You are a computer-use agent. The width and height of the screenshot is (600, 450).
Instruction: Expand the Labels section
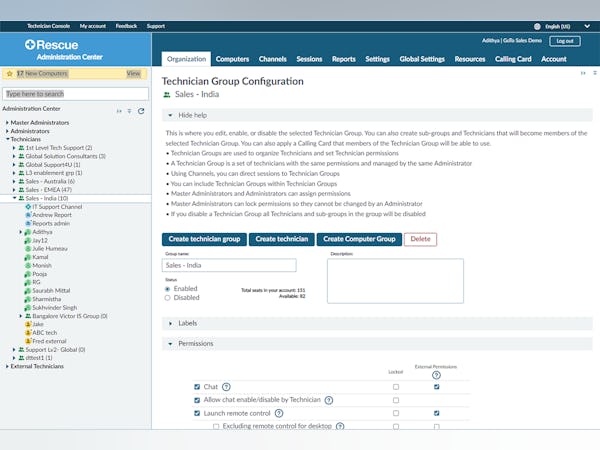coord(171,324)
